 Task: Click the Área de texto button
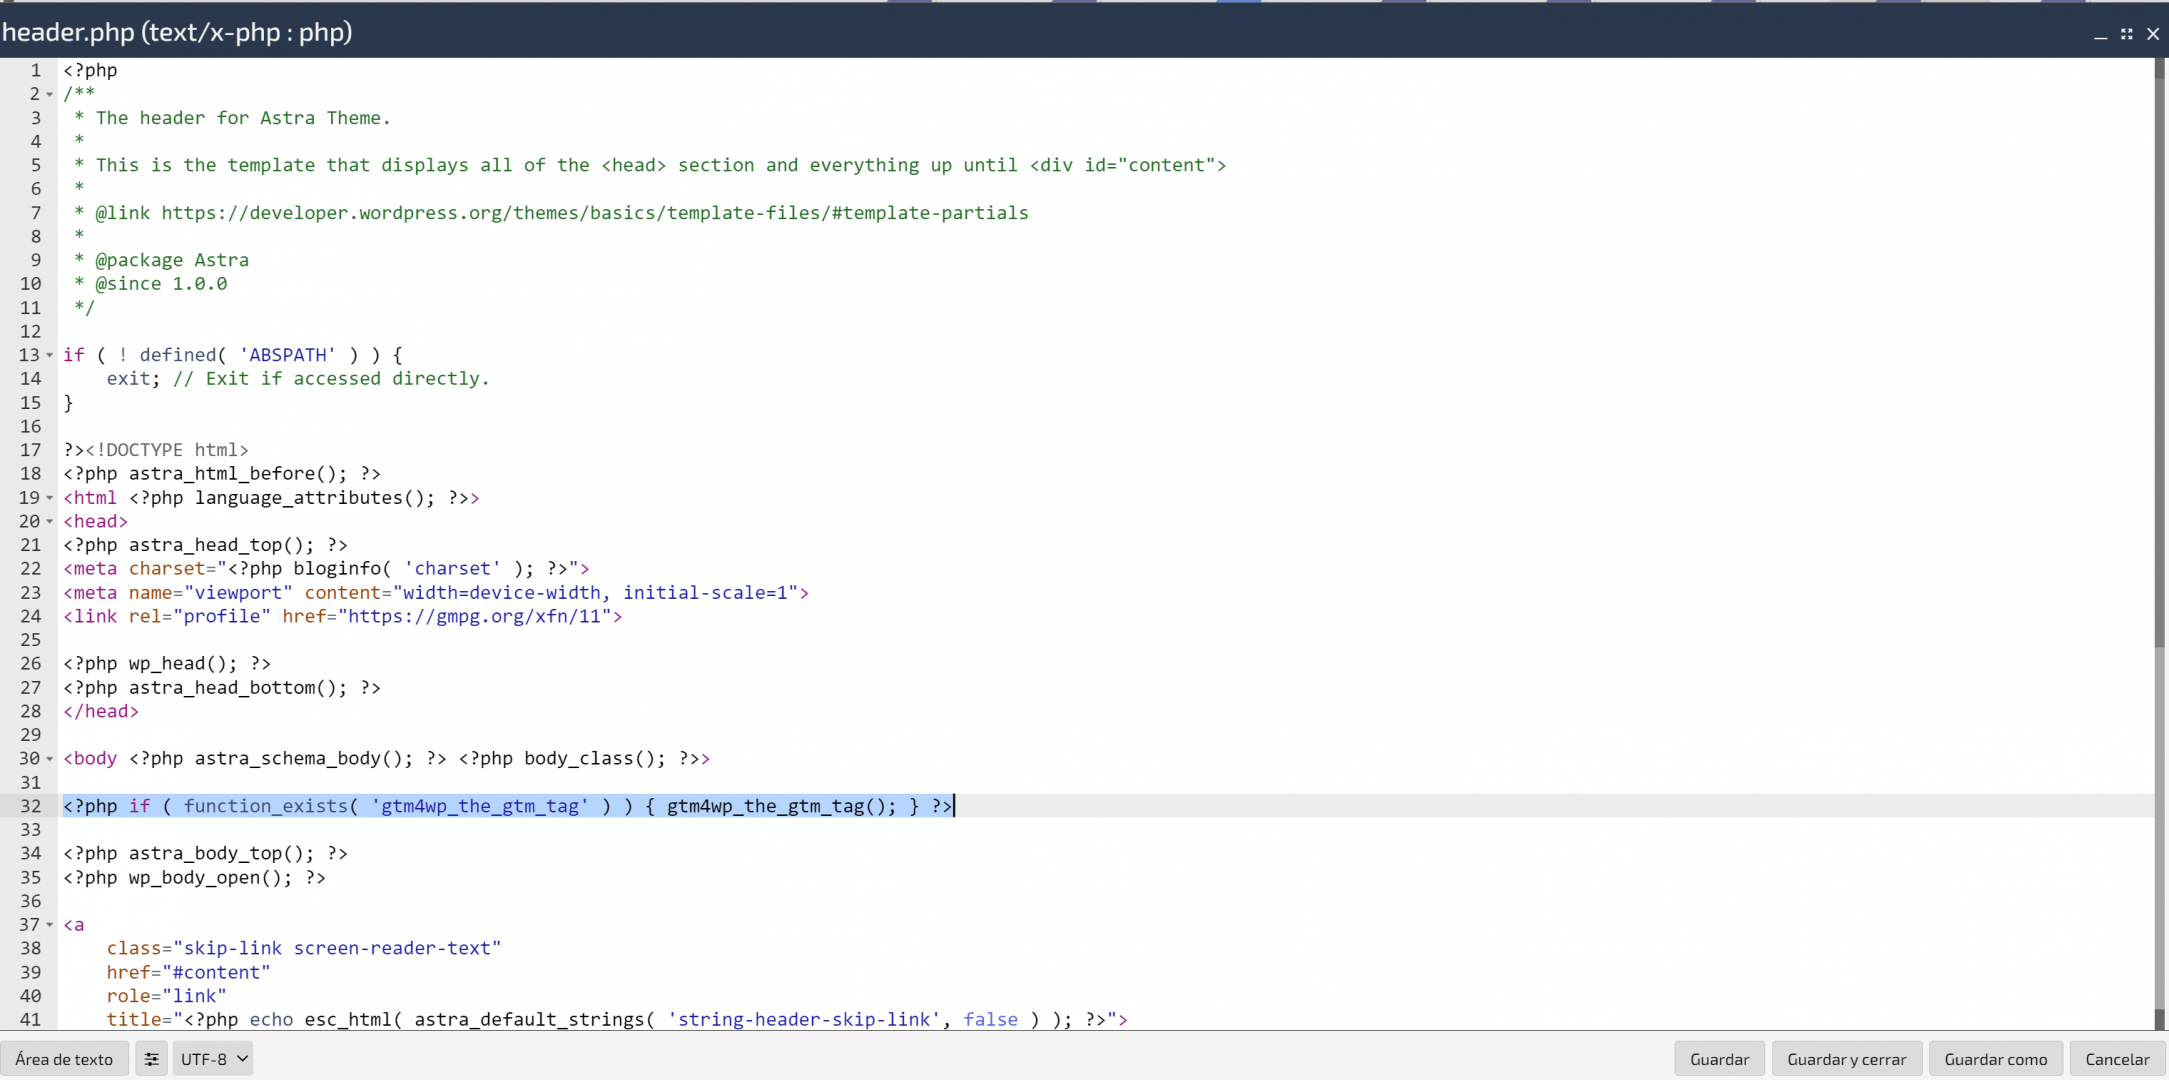pyautogui.click(x=64, y=1059)
